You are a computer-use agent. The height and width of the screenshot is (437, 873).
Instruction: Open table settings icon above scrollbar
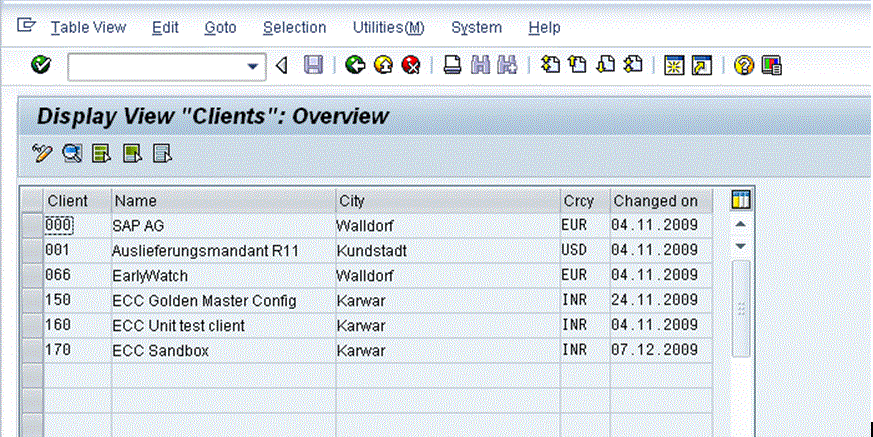click(x=741, y=201)
